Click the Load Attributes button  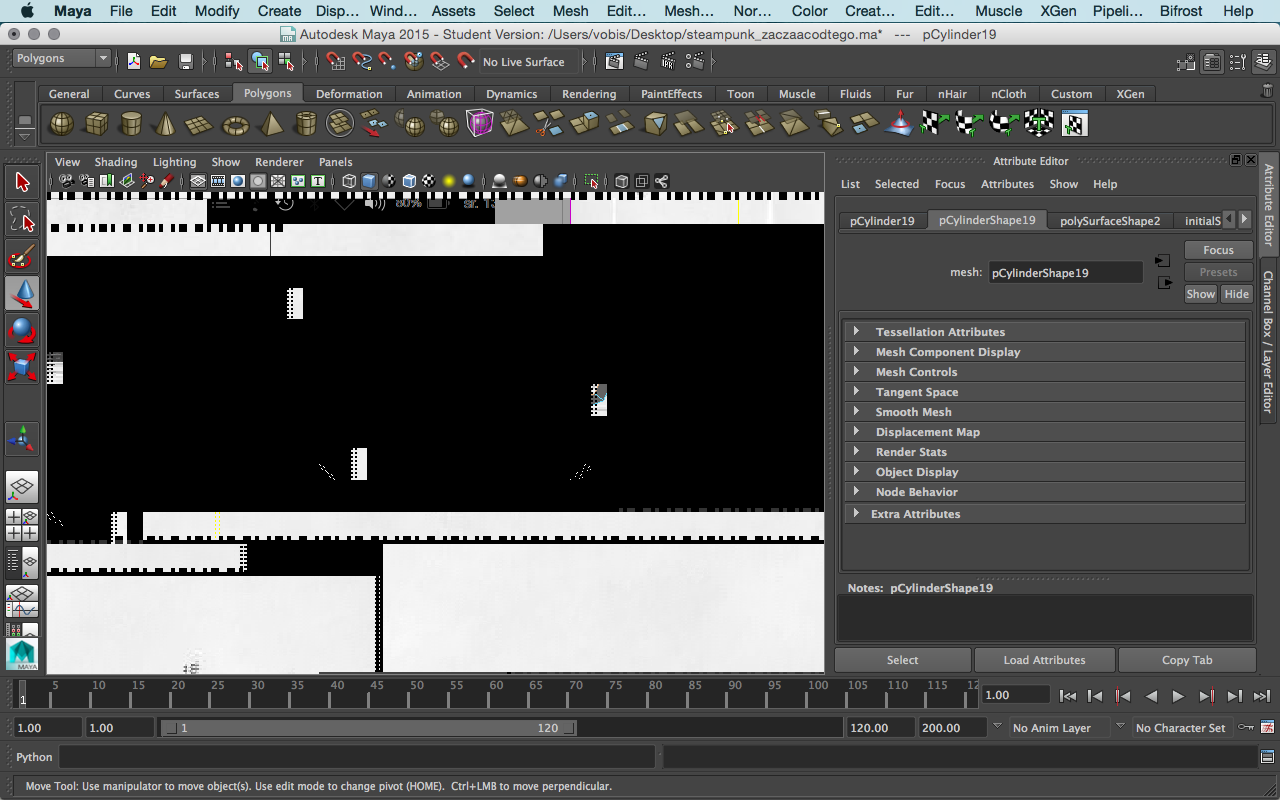click(x=1044, y=660)
